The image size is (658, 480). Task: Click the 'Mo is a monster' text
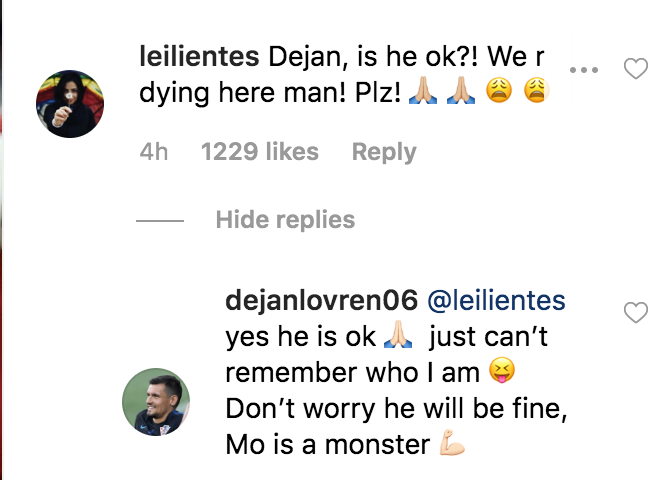[x=330, y=446]
